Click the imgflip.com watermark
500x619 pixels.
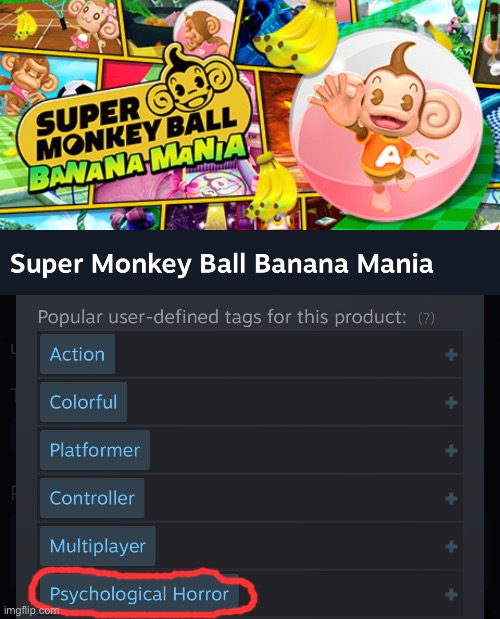31,610
